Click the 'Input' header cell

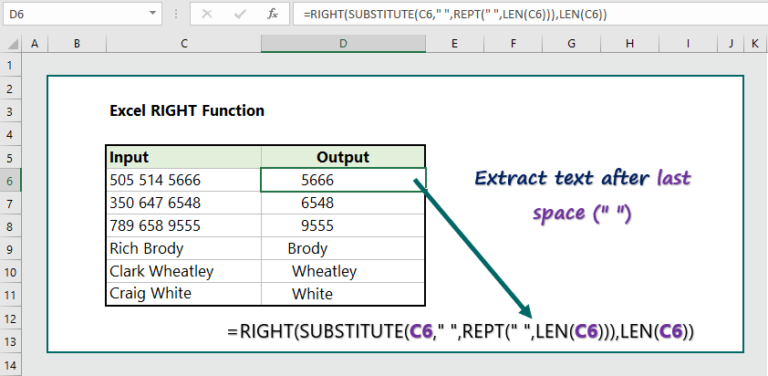coord(184,157)
